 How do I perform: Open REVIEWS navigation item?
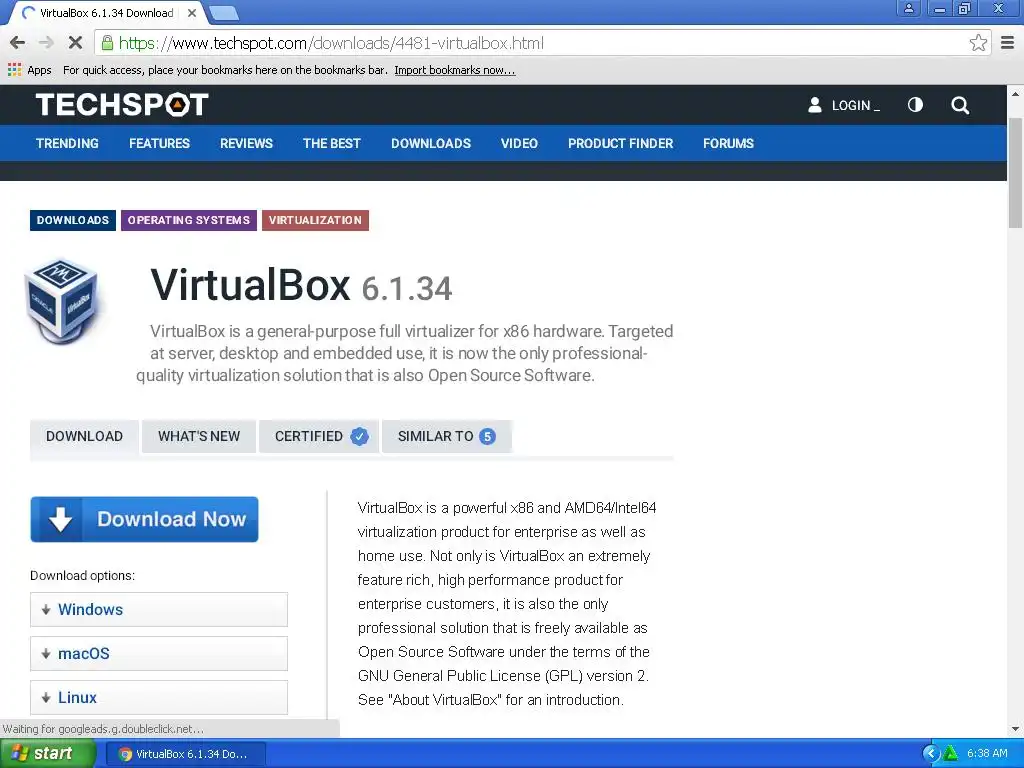tap(246, 143)
